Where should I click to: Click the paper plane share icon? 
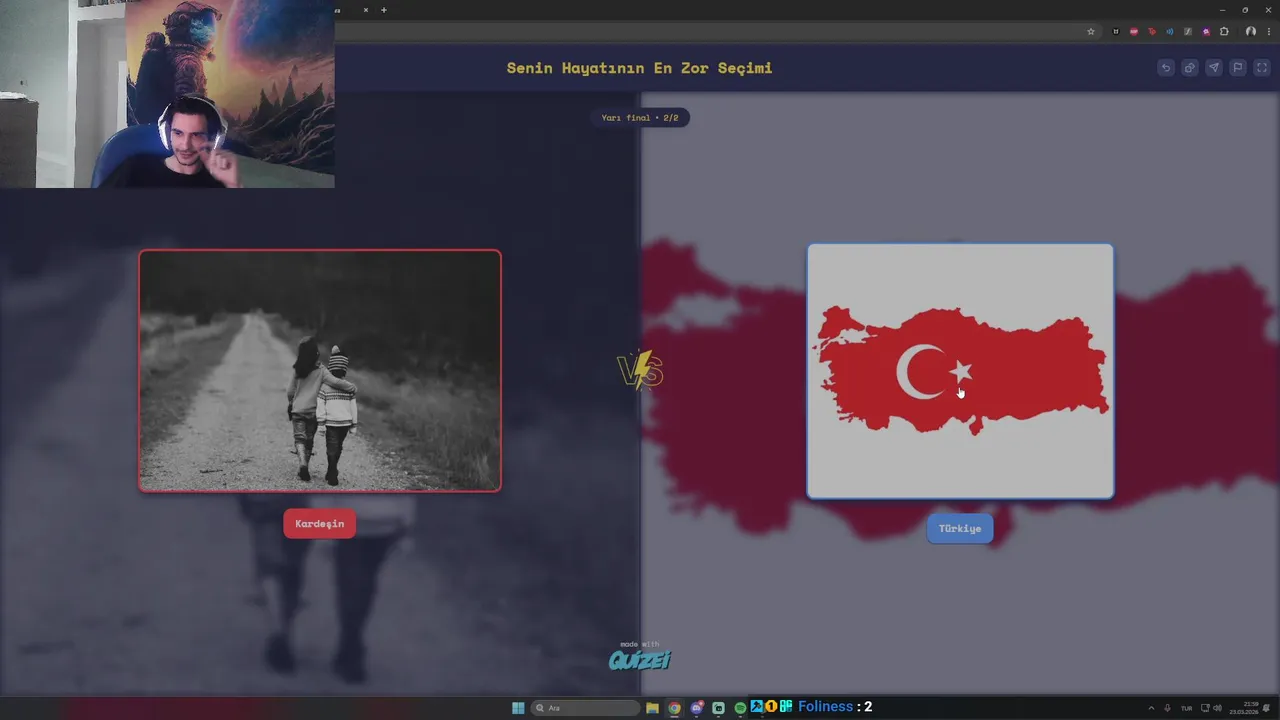[x=1214, y=68]
